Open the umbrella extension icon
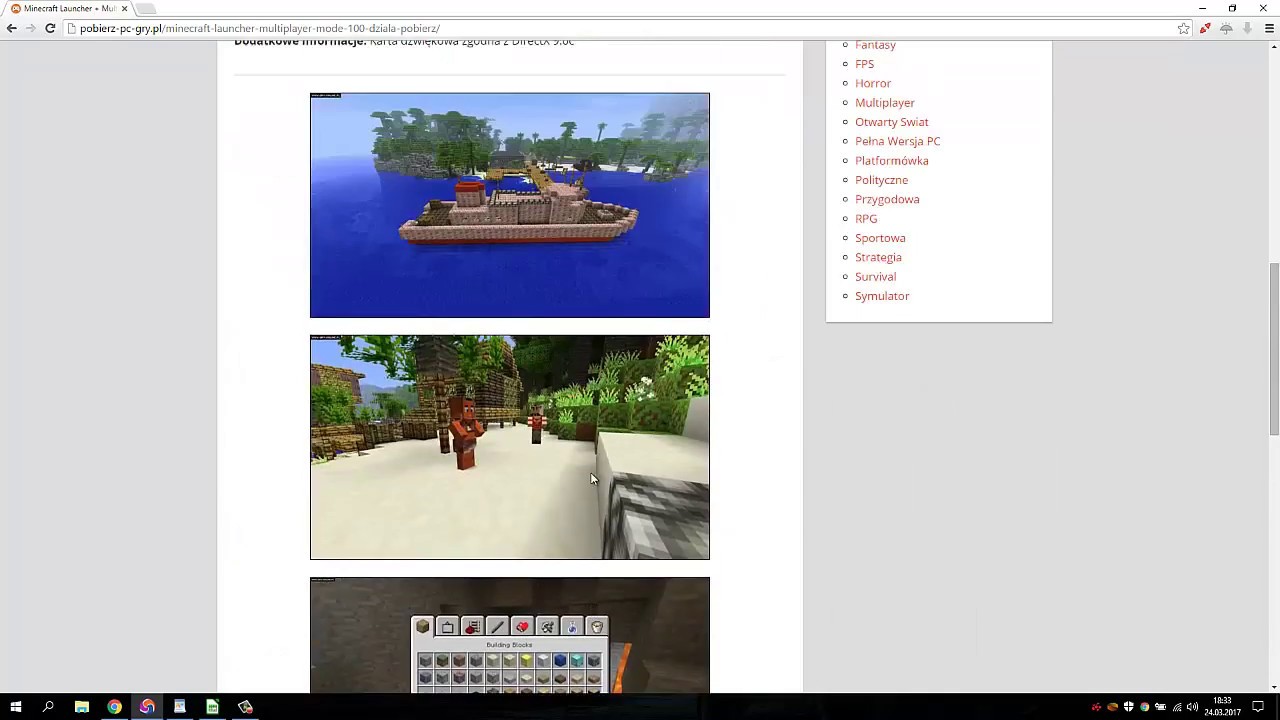 point(1226,28)
